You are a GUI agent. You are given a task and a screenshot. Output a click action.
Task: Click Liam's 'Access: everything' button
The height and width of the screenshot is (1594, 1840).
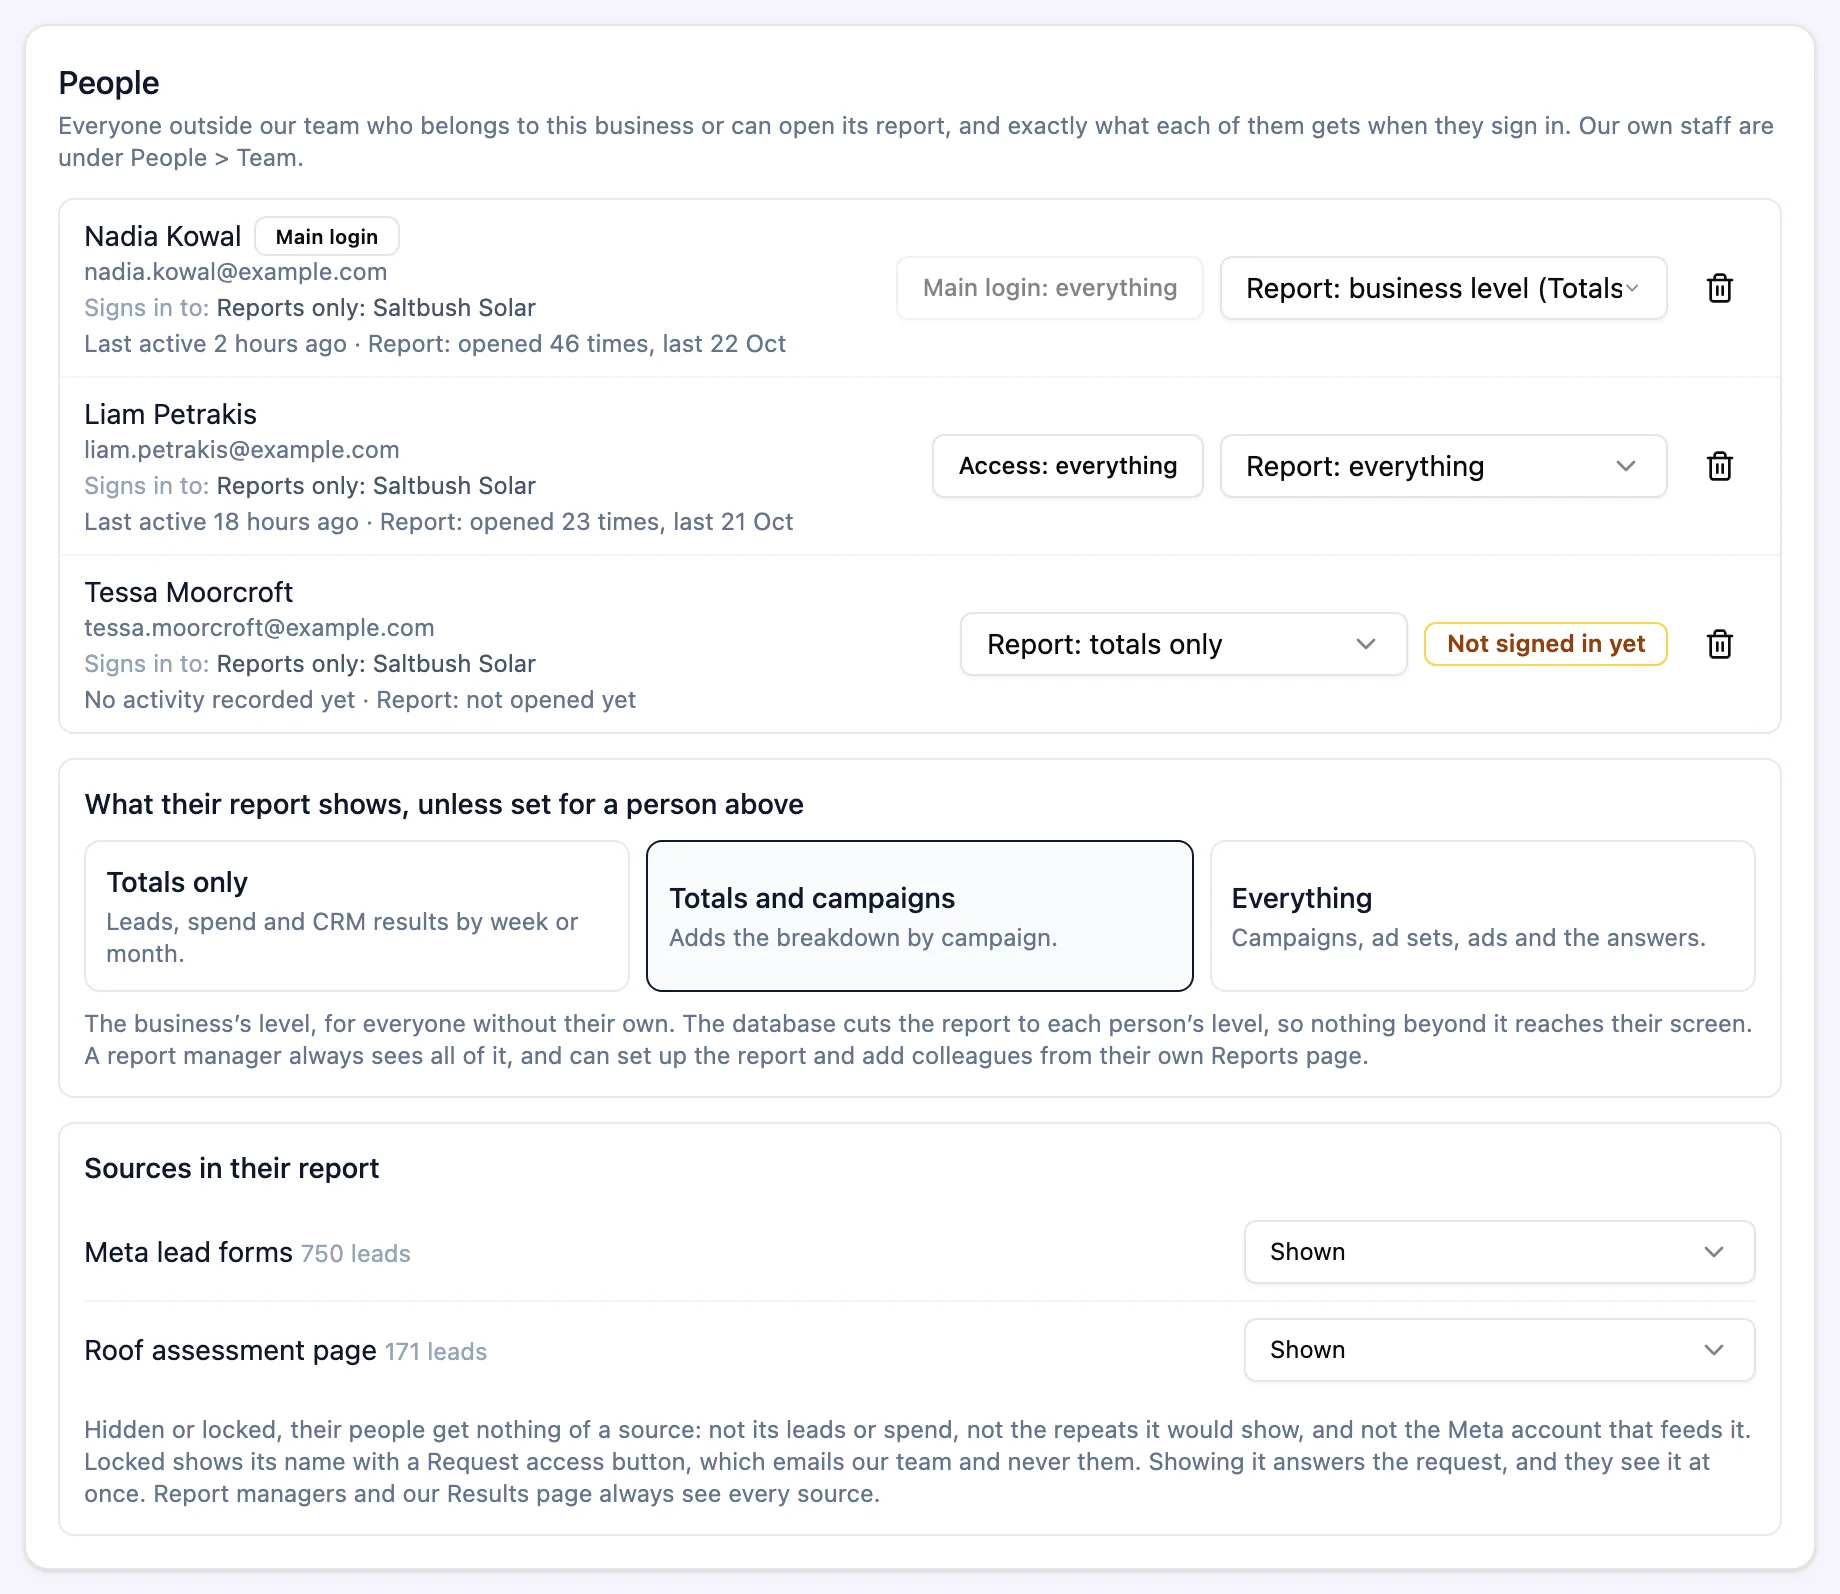pyautogui.click(x=1067, y=466)
